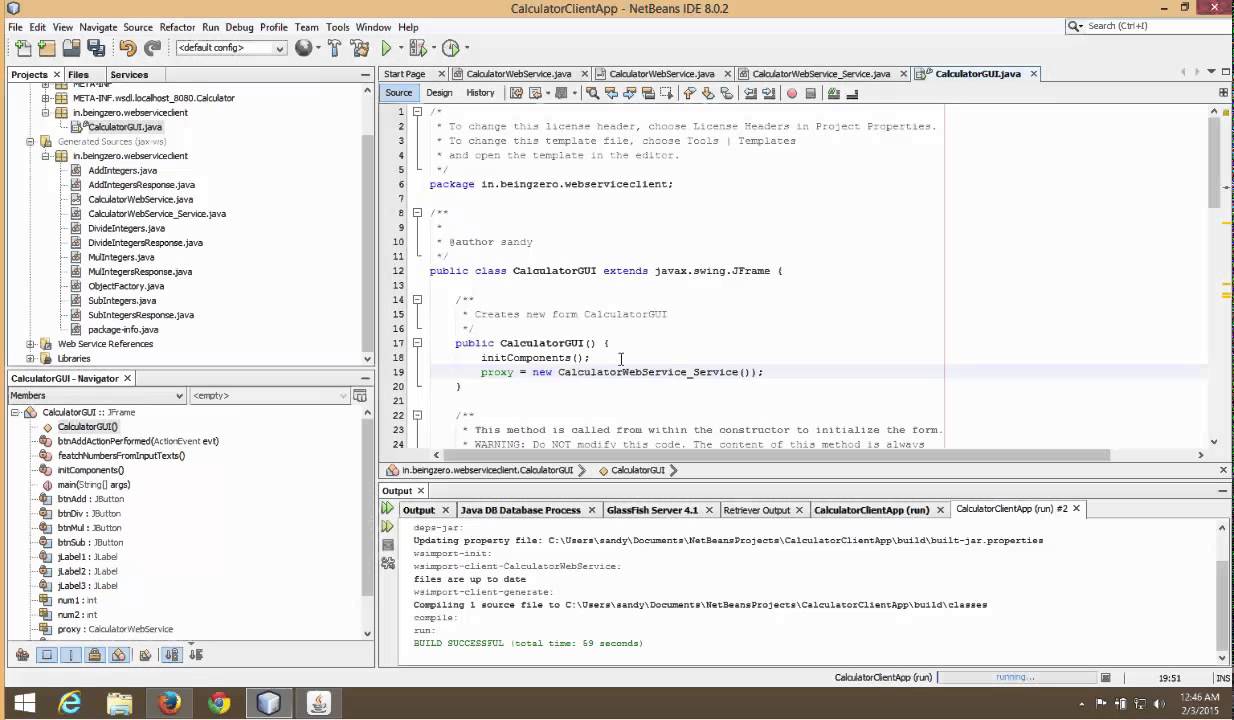
Task: Toggle Show Inherited Members in Navigator
Action: coord(22,655)
